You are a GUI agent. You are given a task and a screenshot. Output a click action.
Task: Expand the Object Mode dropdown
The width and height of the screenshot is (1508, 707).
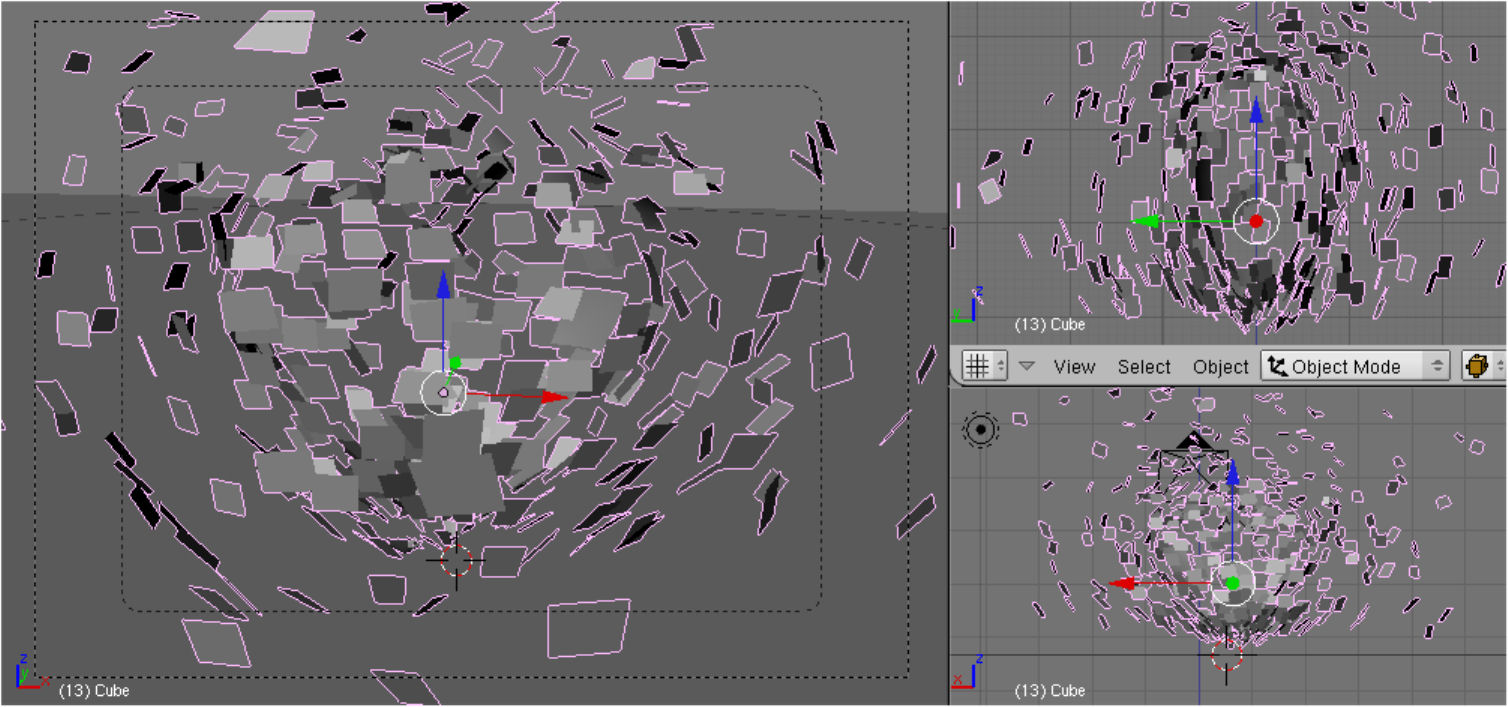(x=1355, y=367)
